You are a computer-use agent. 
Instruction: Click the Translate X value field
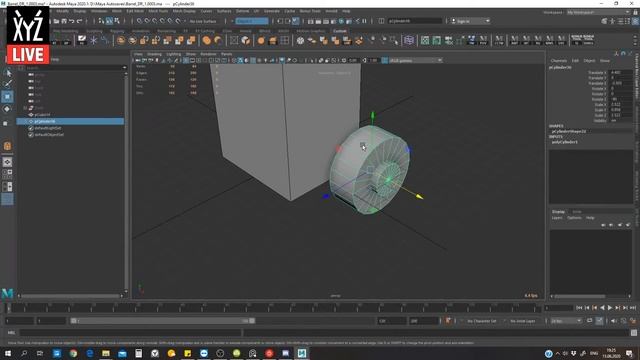click(x=621, y=72)
